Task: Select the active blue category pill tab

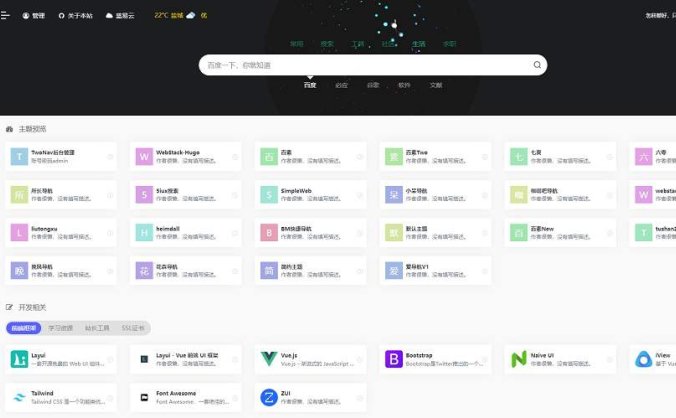Action: [24, 328]
